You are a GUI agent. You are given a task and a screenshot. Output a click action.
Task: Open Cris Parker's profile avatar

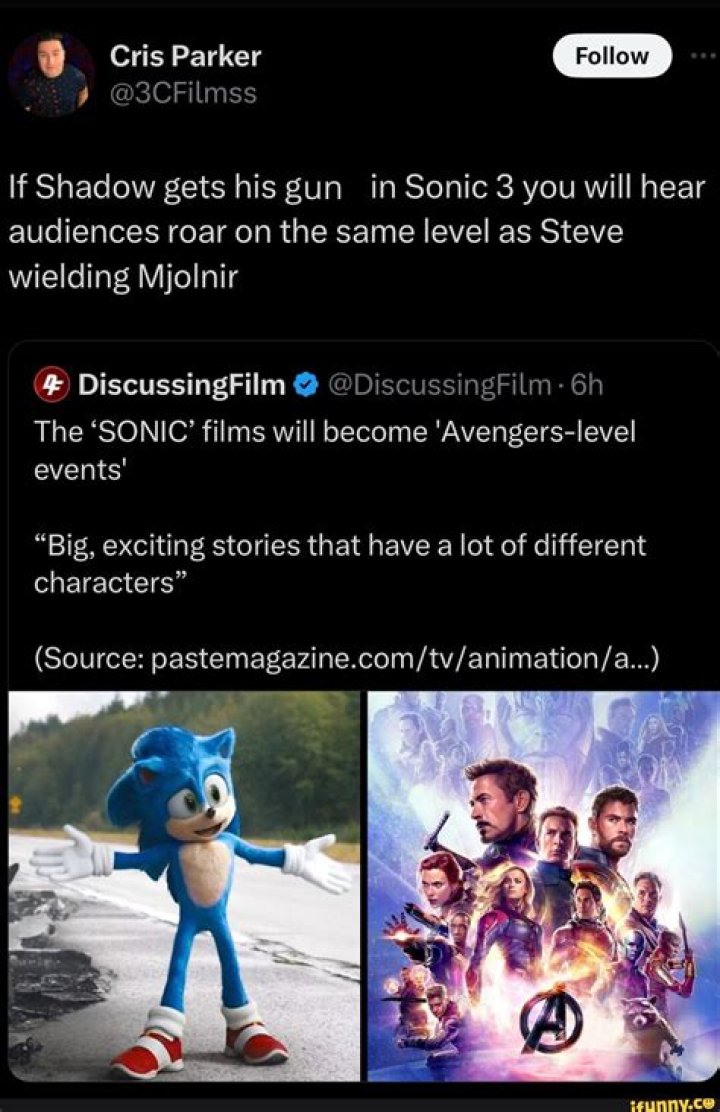coord(51,73)
